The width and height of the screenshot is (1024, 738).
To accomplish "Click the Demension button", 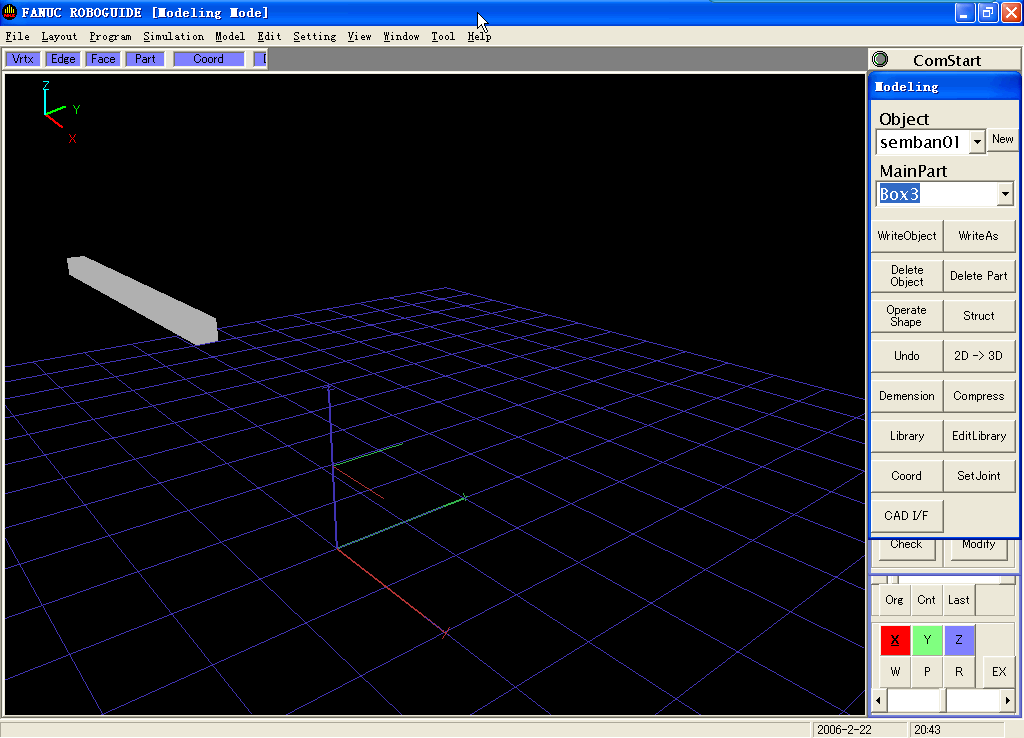I will point(906,396).
